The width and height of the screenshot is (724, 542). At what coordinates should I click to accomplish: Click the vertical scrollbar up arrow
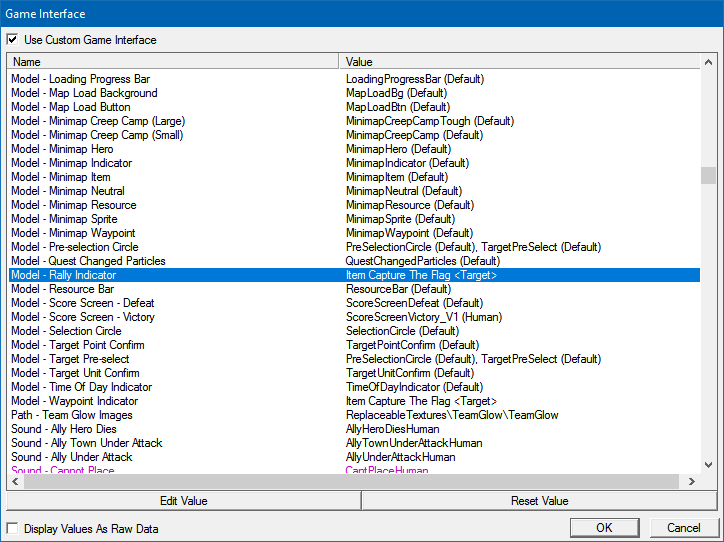point(708,62)
